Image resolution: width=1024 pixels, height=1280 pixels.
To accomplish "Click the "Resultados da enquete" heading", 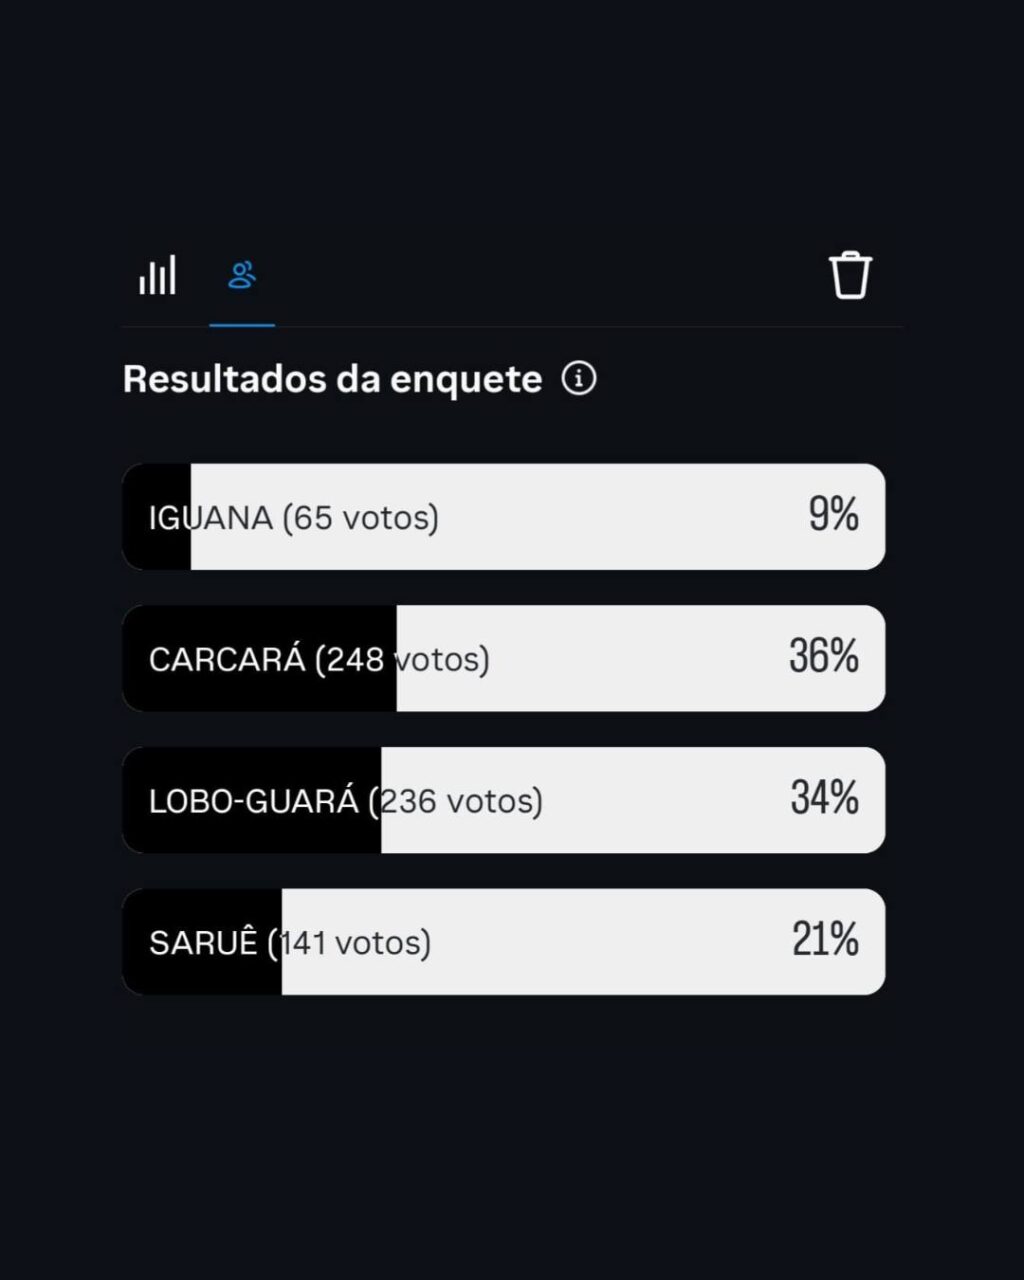I will [332, 380].
